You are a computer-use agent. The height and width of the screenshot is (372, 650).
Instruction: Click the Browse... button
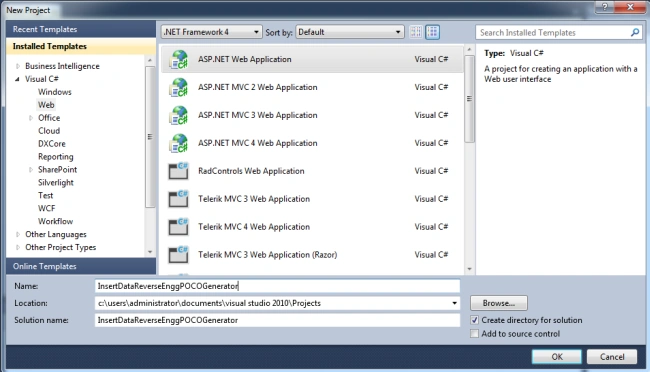499,303
